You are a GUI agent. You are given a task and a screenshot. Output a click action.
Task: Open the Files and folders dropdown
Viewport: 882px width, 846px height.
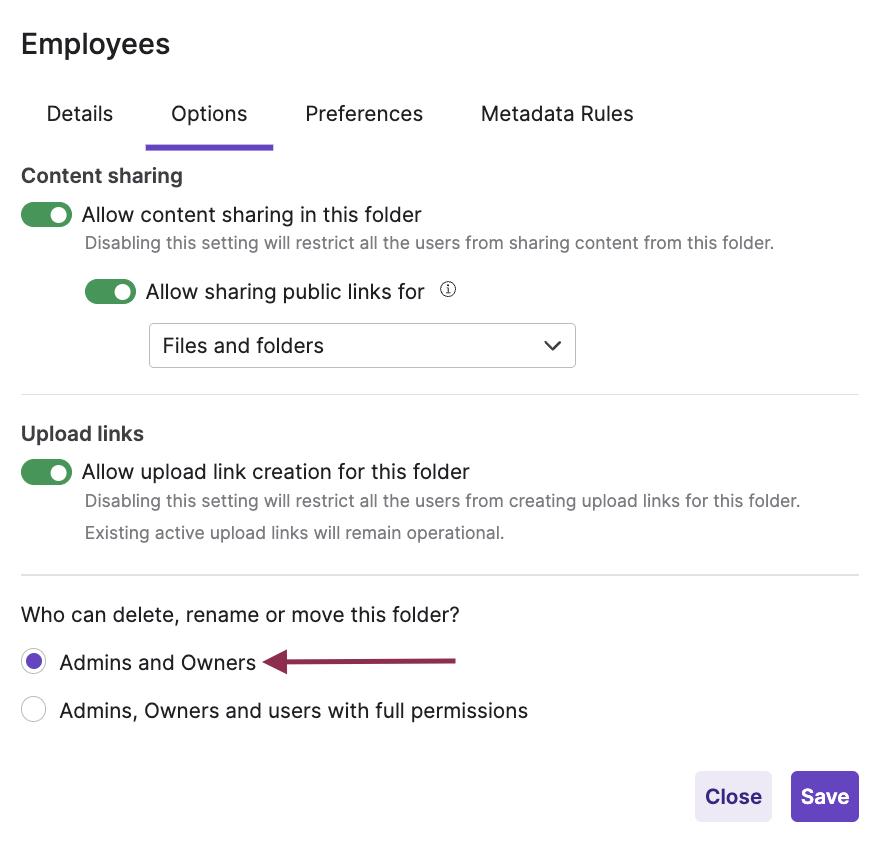point(362,346)
